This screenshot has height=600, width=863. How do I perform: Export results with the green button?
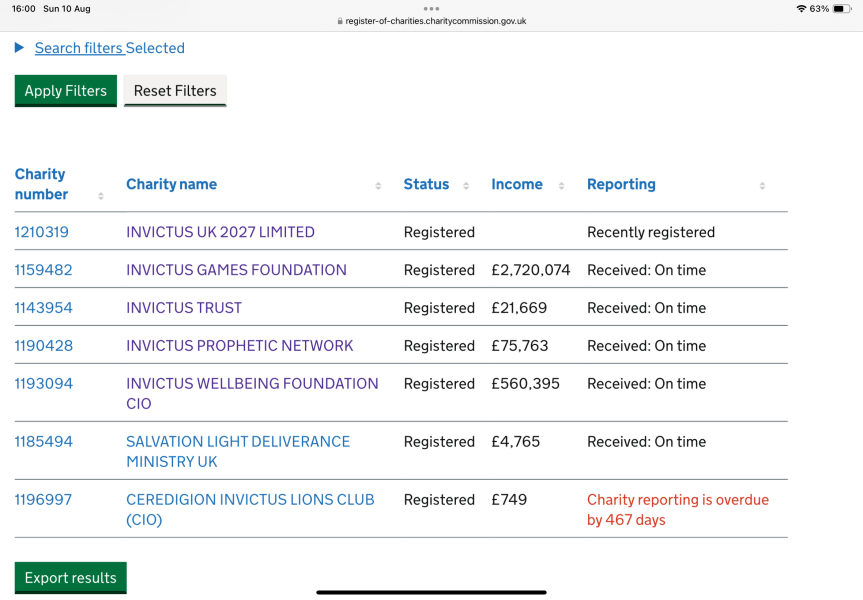click(x=70, y=577)
